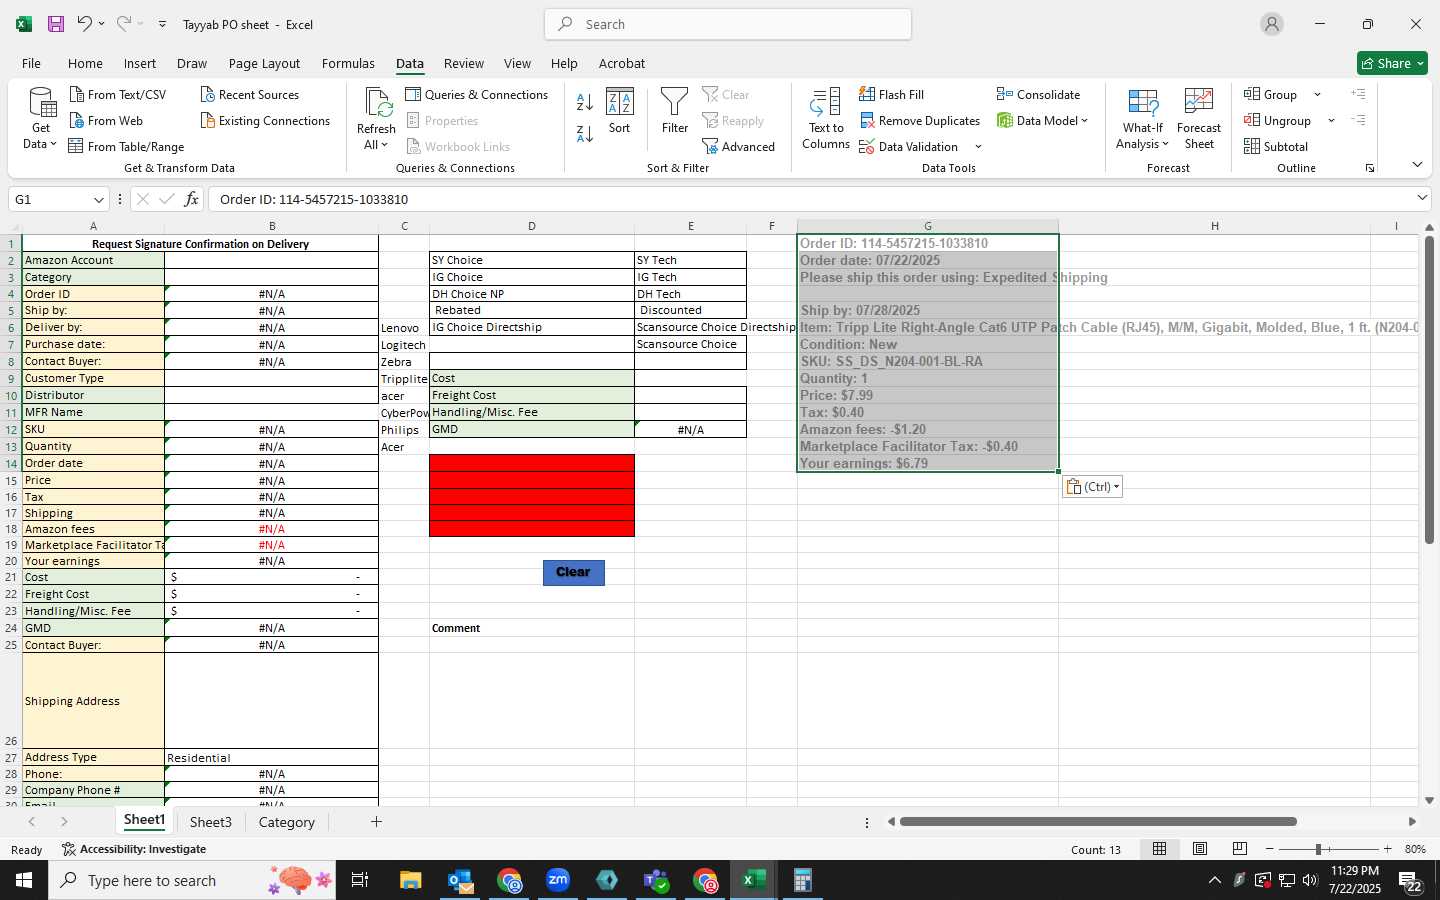Zoom in with plus button
This screenshot has height=900, width=1440.
pyautogui.click(x=1387, y=849)
